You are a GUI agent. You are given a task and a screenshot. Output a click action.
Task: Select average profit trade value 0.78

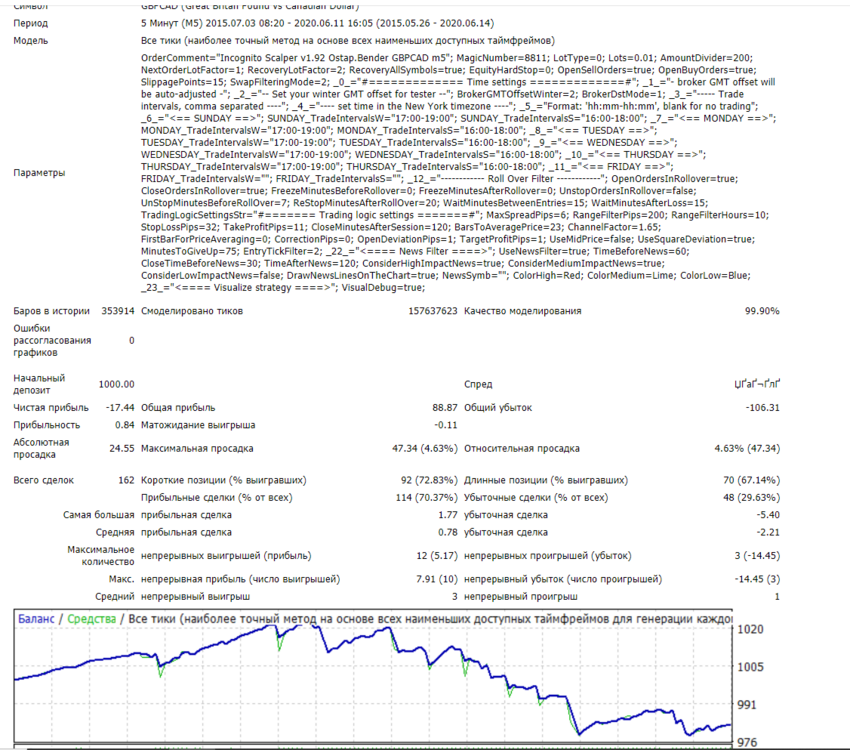[x=448, y=532]
